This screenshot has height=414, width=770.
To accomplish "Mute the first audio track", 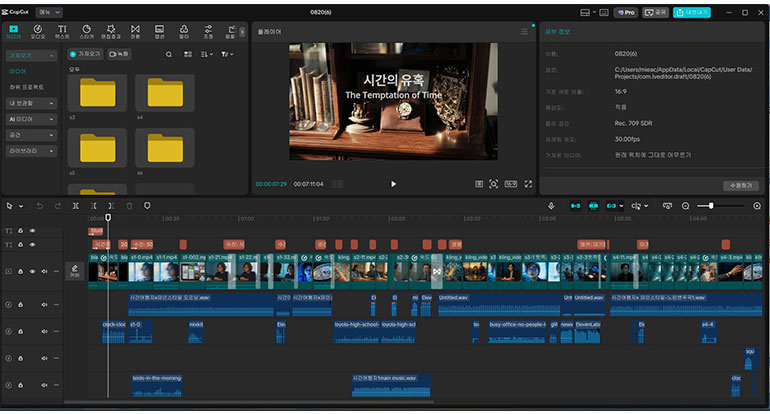I will click(43, 304).
